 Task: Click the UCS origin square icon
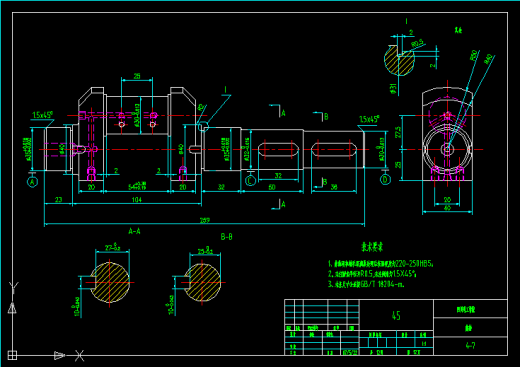tap(12, 355)
